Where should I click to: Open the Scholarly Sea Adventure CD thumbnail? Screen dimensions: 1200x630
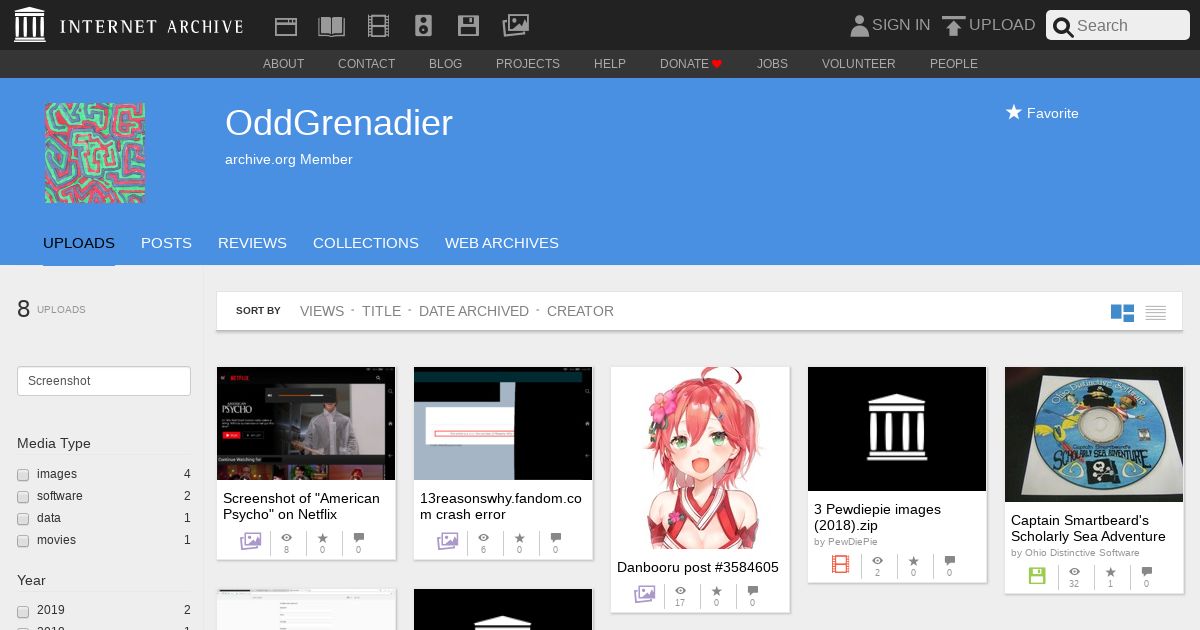click(1094, 434)
